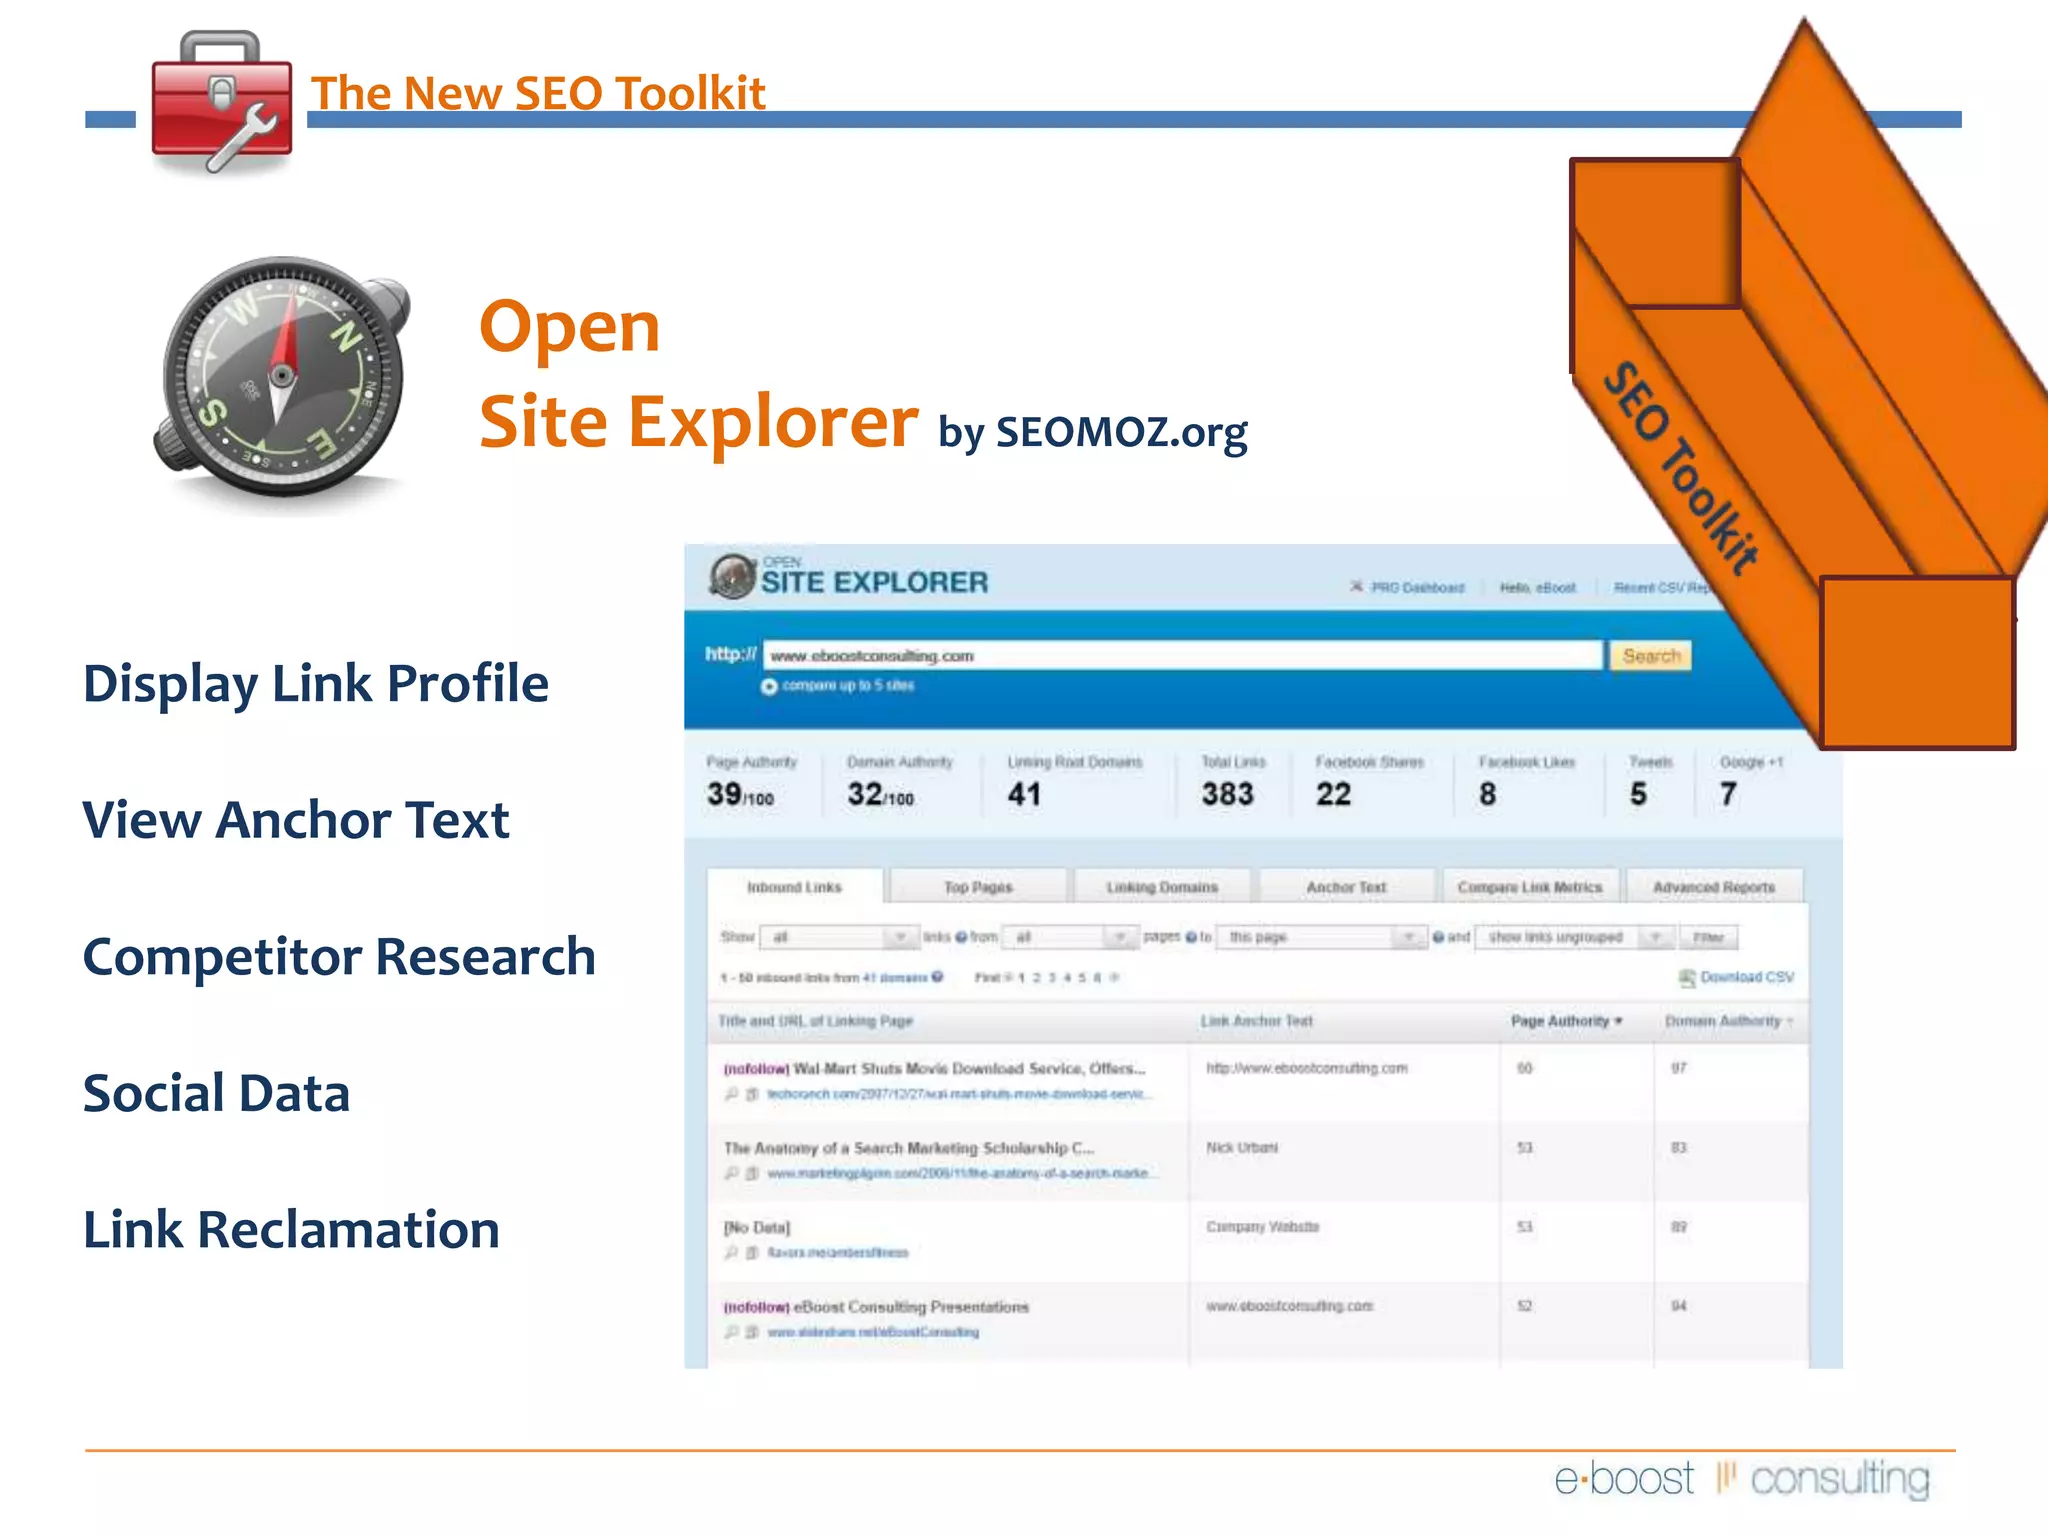The width and height of the screenshot is (2048, 1536).
Task: Click magnifier icon under Wal-Mart Shuts Movie row
Action: pos(732,1094)
